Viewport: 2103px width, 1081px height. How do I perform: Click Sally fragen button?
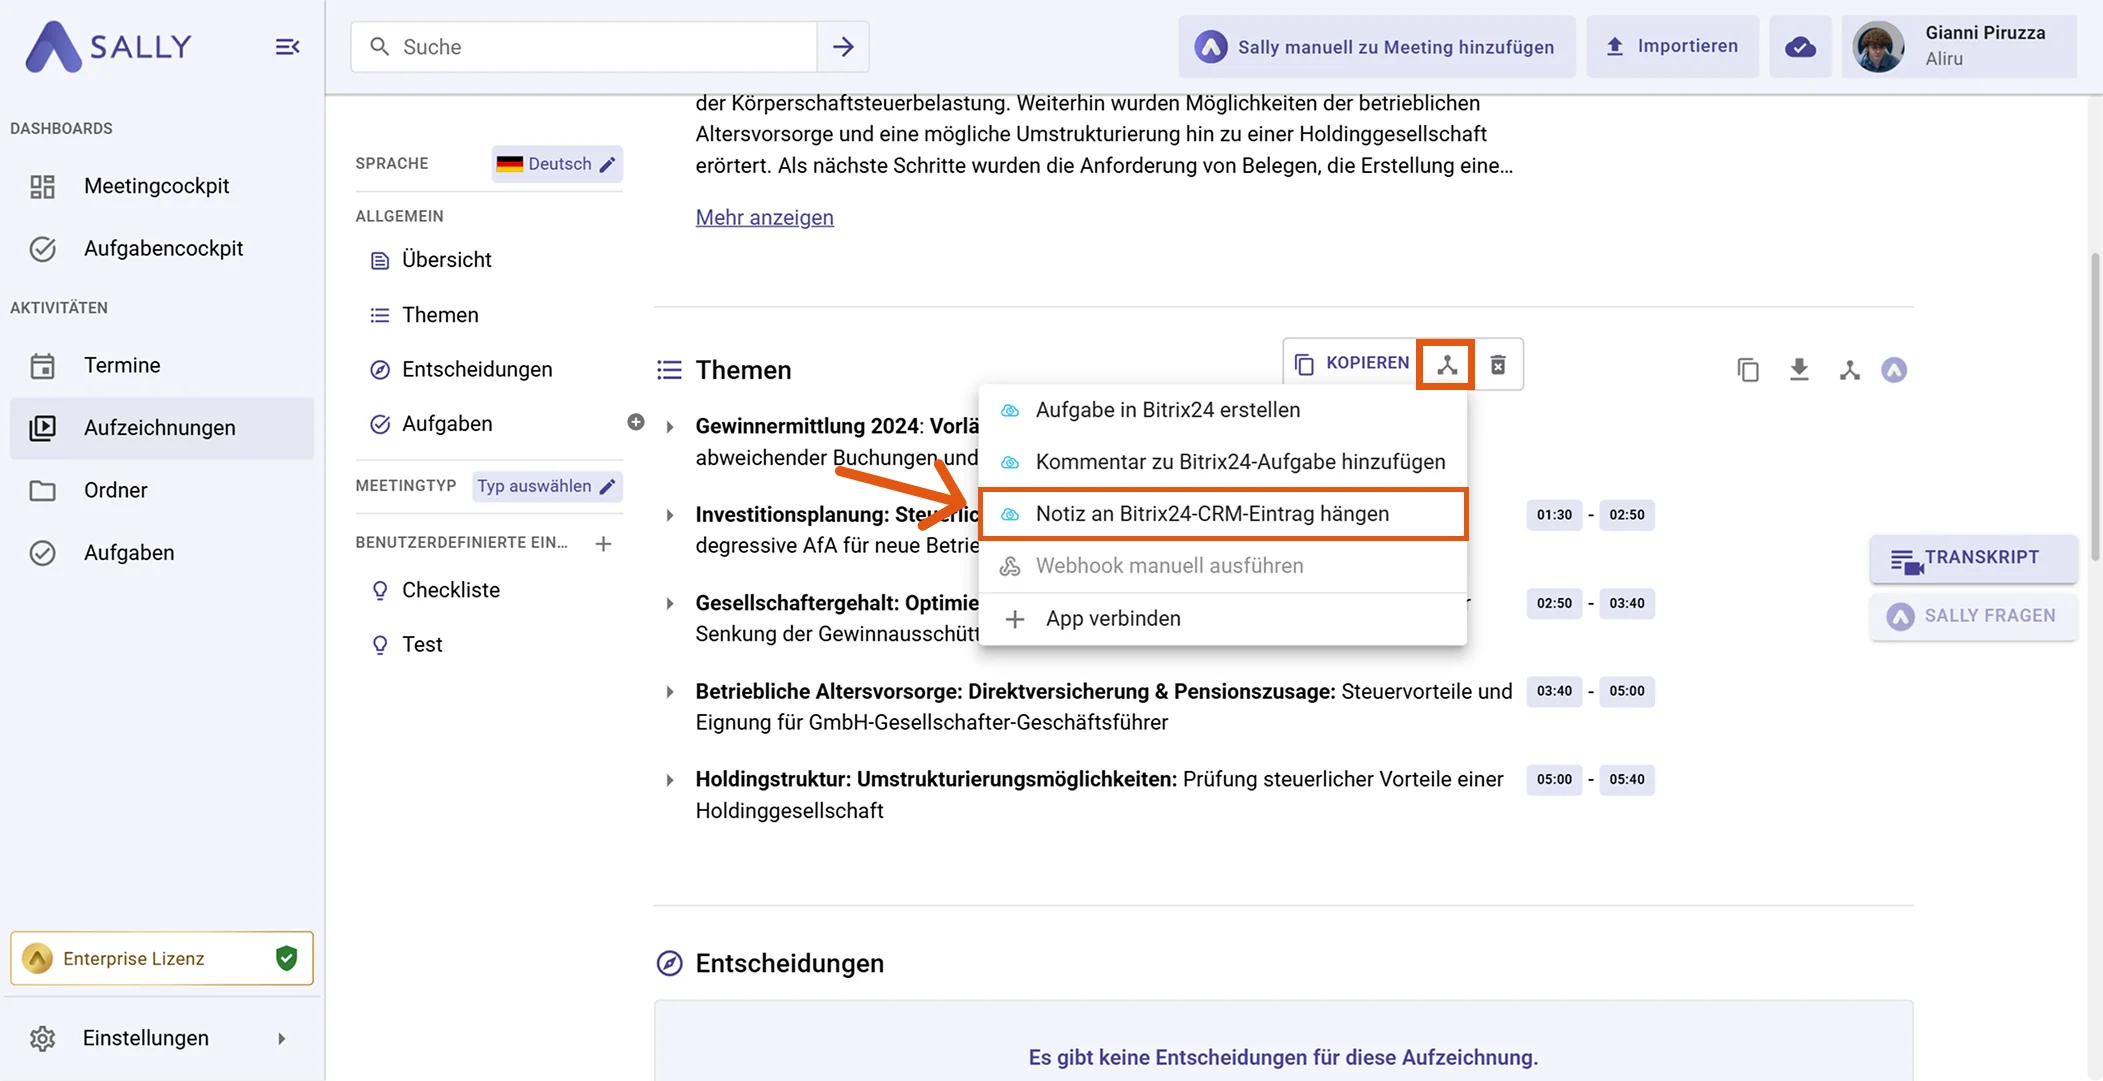(x=1972, y=617)
